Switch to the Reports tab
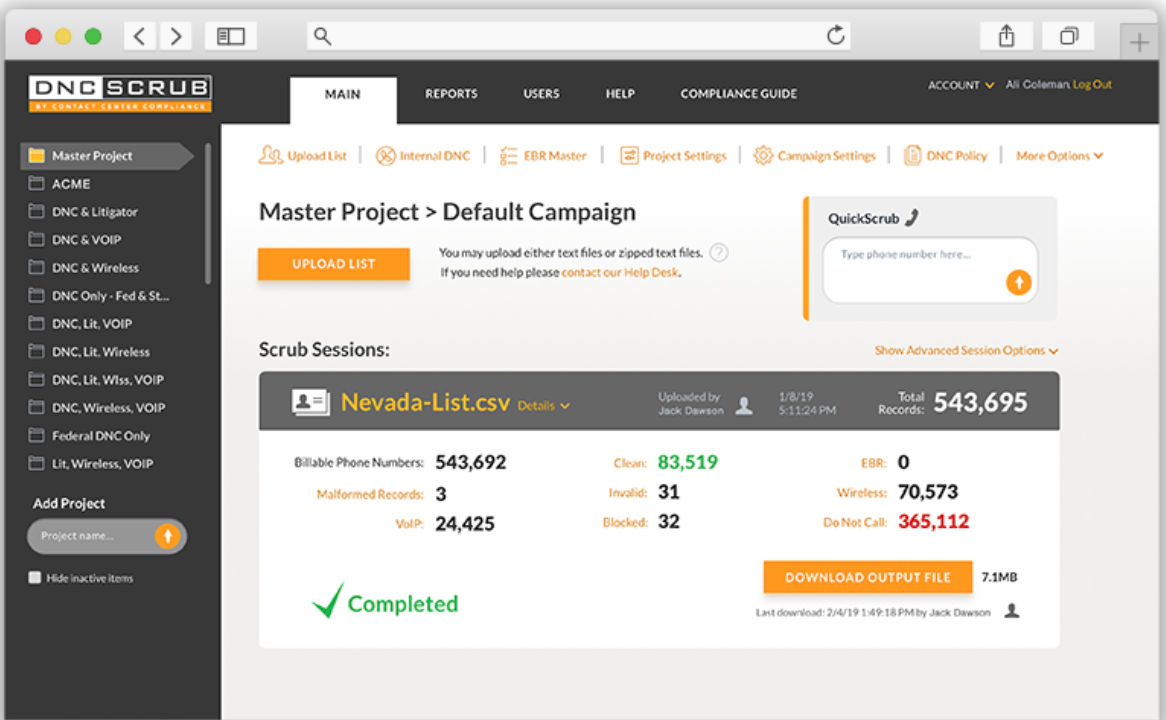 [451, 94]
